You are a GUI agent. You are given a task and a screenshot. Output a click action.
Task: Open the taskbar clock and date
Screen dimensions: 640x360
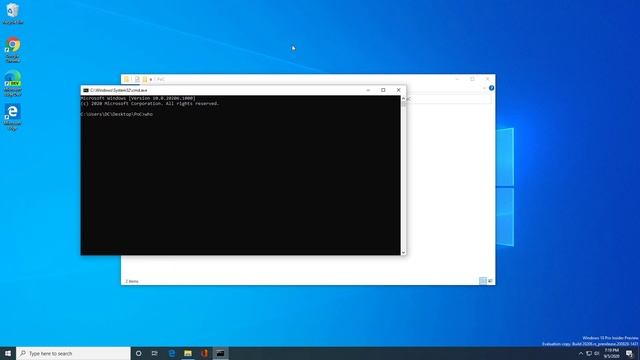tap(611, 353)
